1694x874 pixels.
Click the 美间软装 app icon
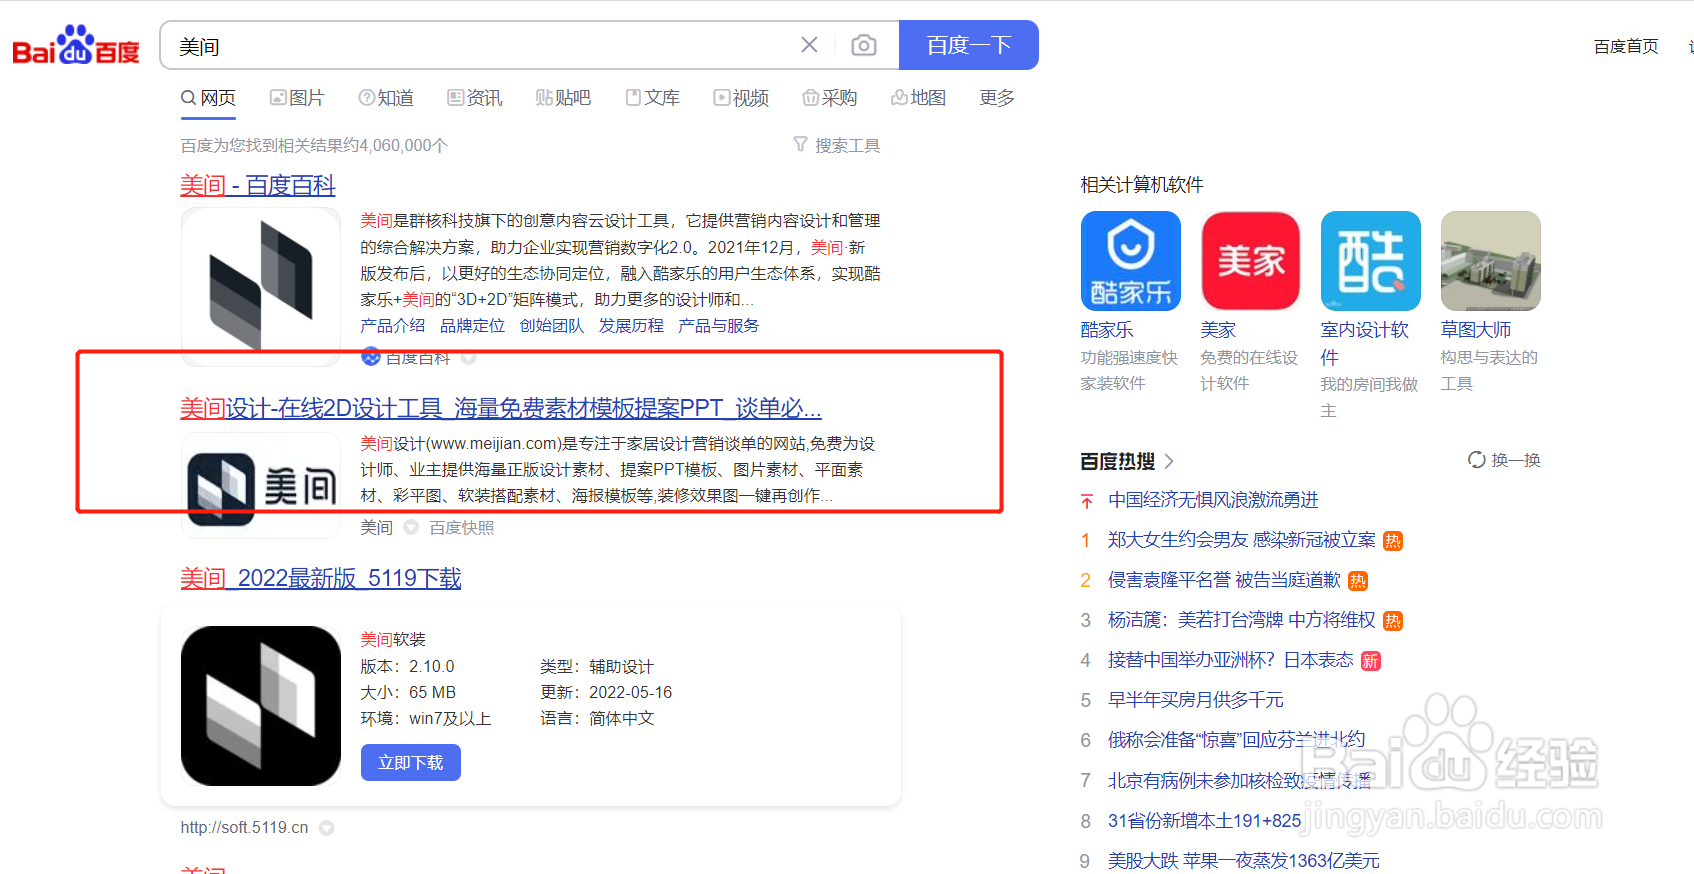click(x=261, y=706)
